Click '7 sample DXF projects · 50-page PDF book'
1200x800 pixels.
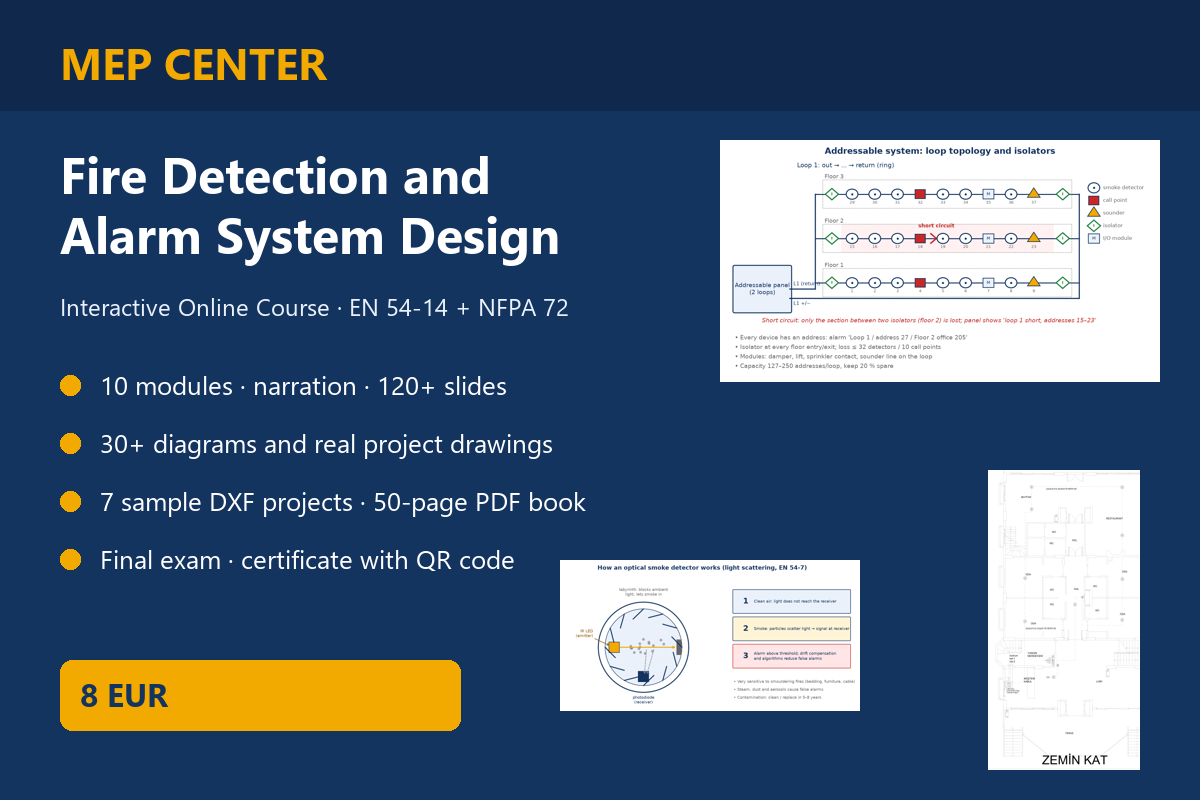point(343,502)
